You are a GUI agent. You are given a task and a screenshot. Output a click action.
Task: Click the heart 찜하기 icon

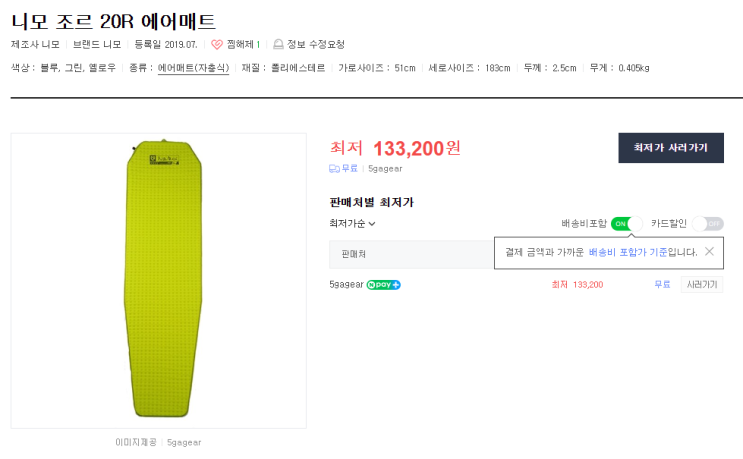217,44
